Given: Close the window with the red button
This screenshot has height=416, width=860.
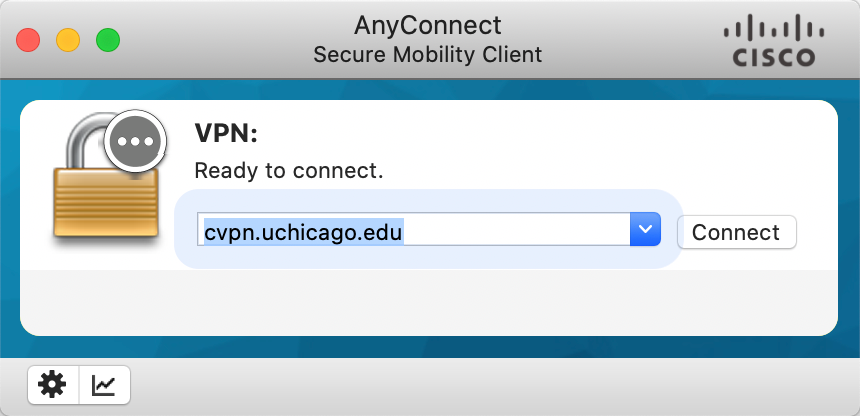Looking at the screenshot, I should (28, 40).
